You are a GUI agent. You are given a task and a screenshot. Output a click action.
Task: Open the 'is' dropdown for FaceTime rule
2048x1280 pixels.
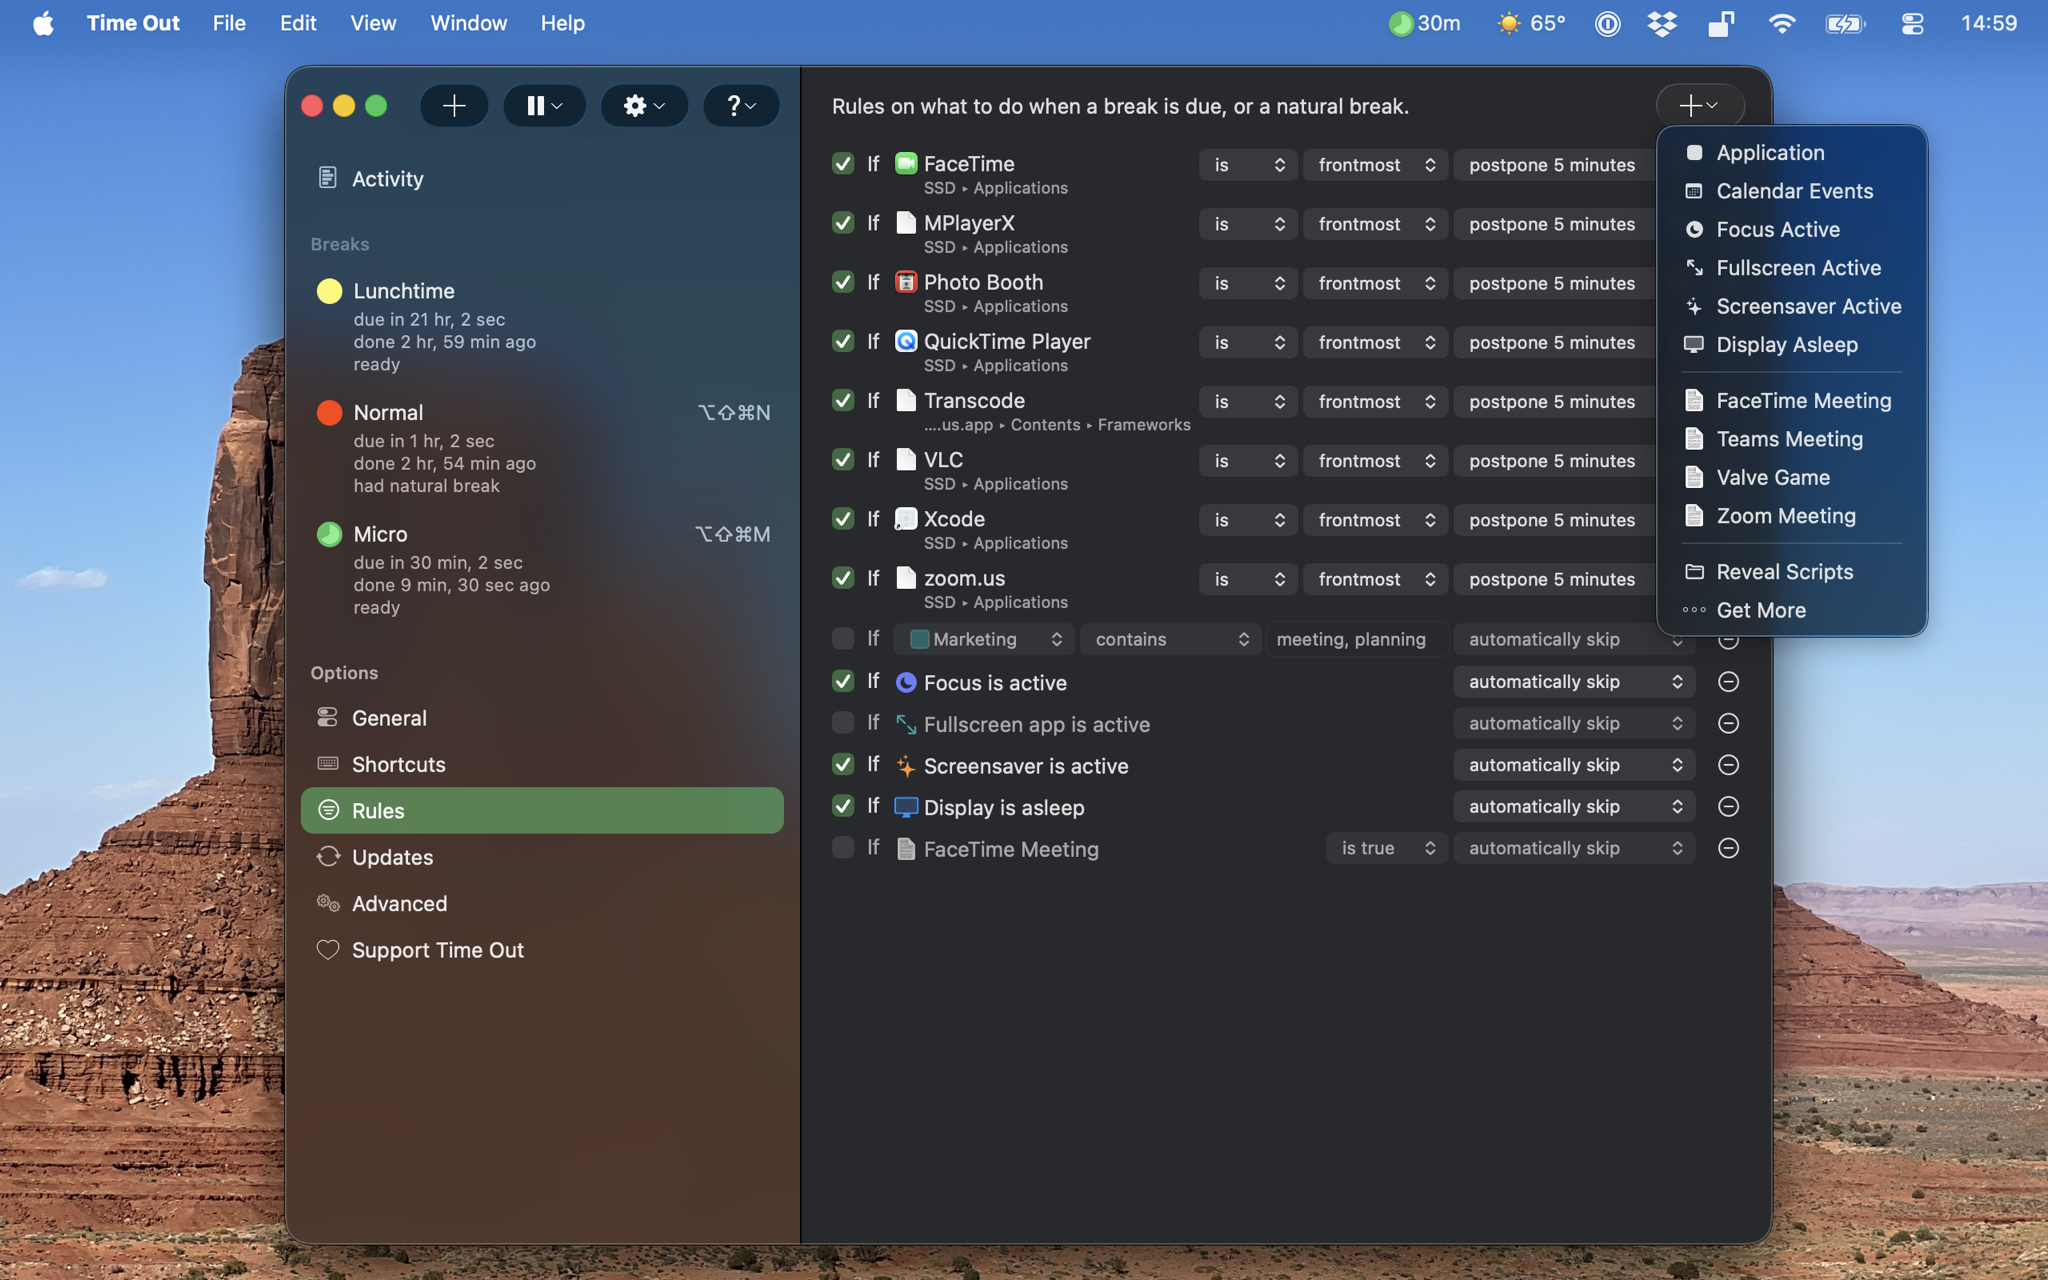tap(1248, 165)
